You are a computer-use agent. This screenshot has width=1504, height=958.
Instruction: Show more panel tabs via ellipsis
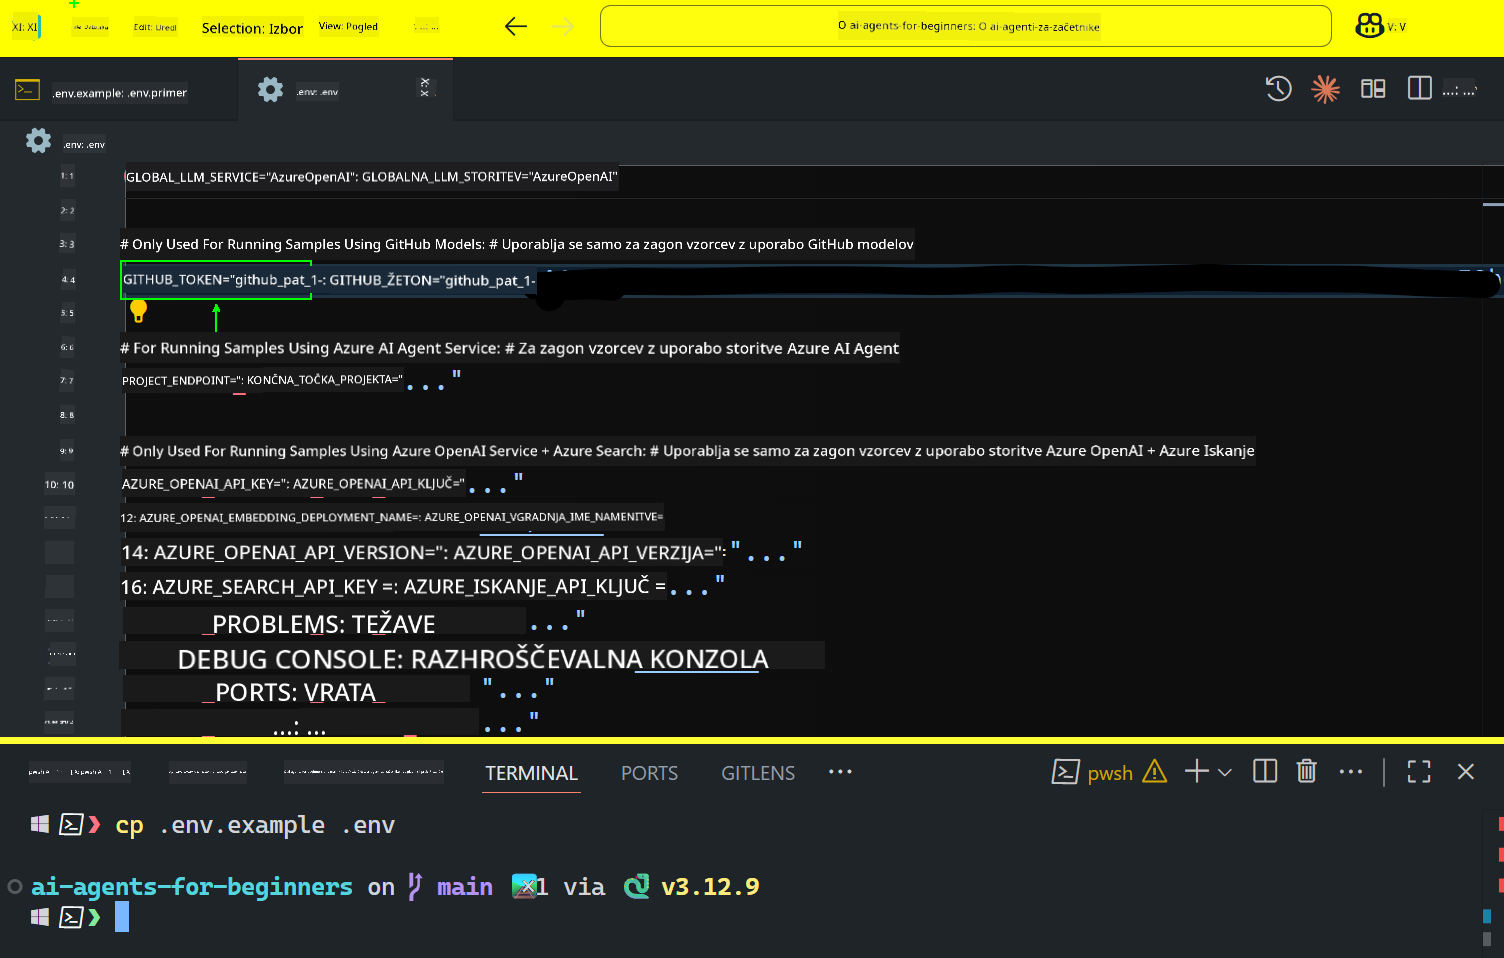click(x=840, y=772)
